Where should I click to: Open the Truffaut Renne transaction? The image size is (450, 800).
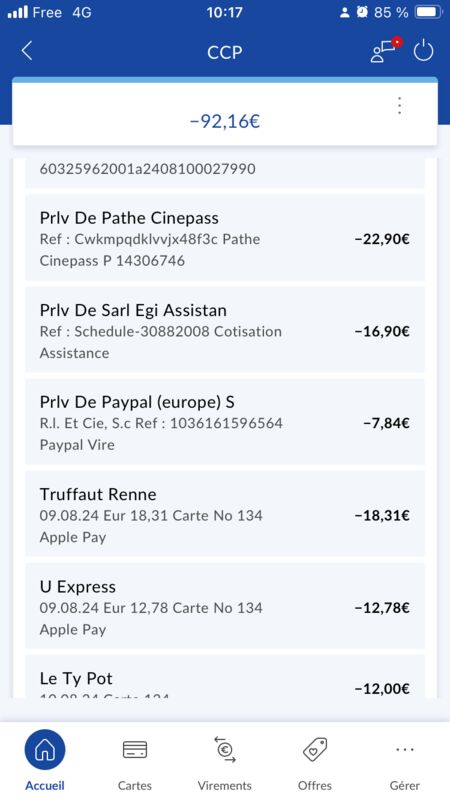(225, 514)
